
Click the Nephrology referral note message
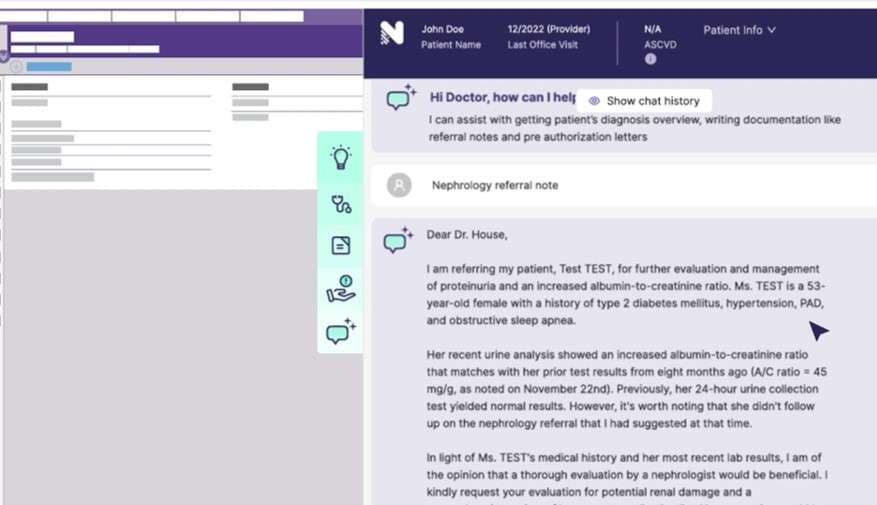(495, 185)
